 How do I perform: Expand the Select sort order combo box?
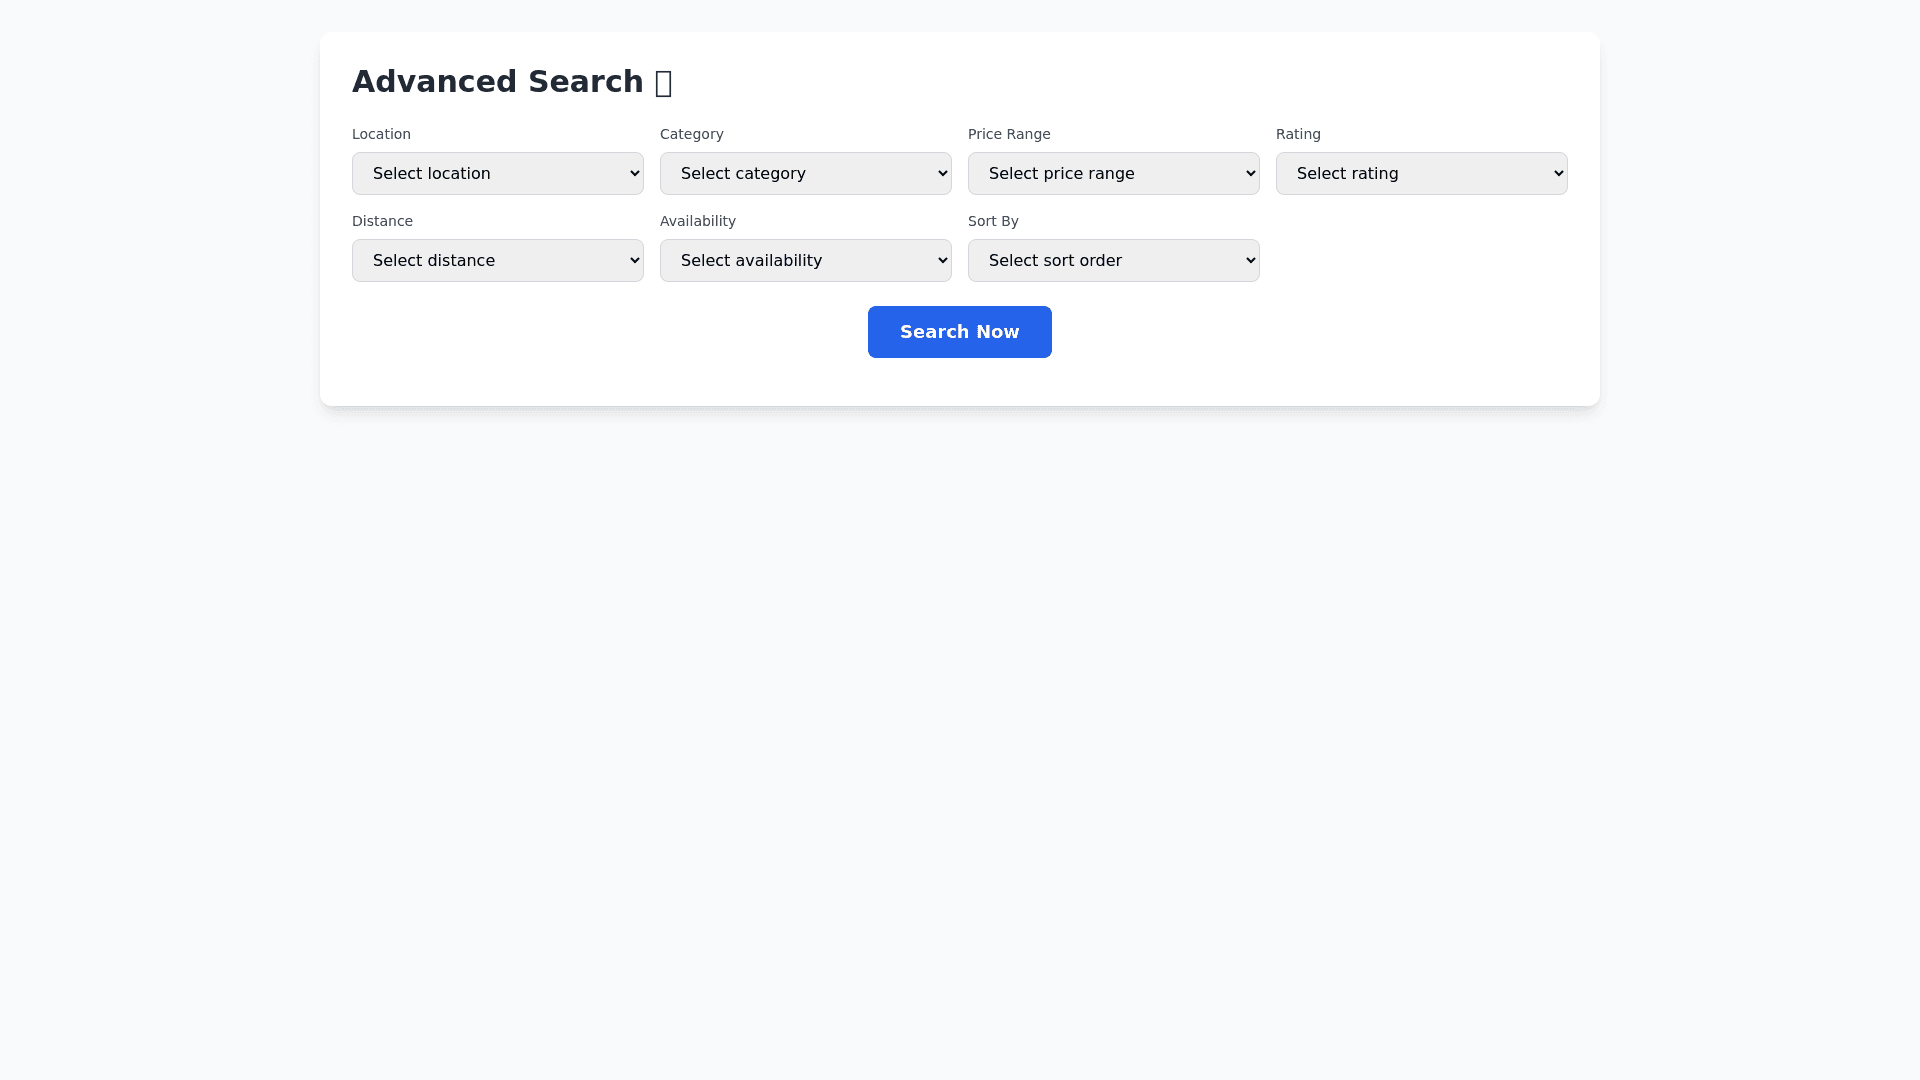tap(1113, 260)
